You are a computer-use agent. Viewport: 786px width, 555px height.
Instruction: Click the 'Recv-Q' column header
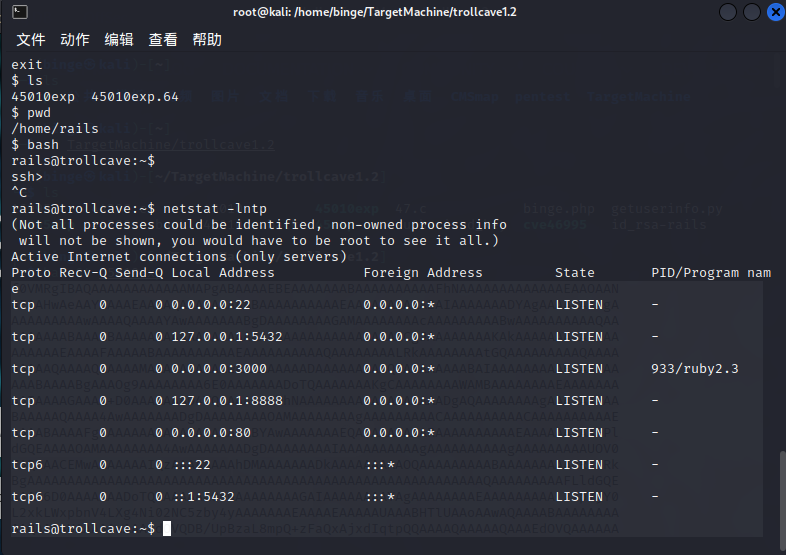(x=83, y=273)
